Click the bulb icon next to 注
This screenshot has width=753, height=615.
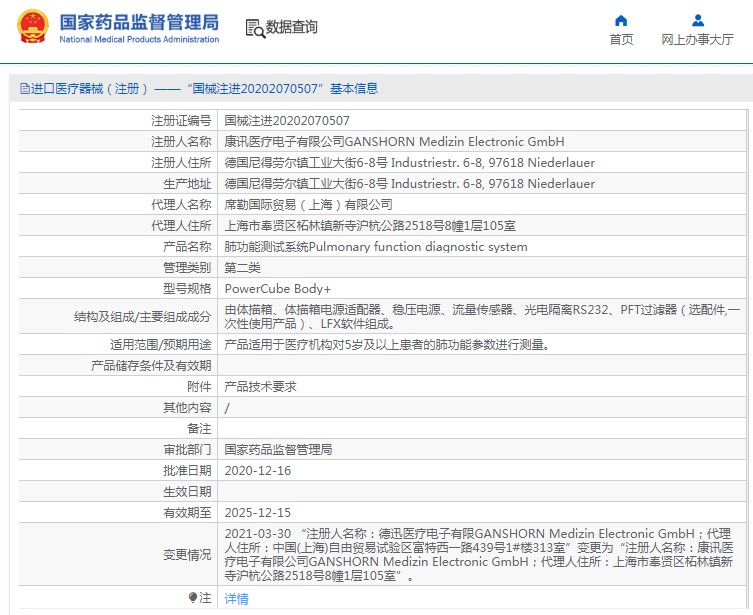coord(193,598)
